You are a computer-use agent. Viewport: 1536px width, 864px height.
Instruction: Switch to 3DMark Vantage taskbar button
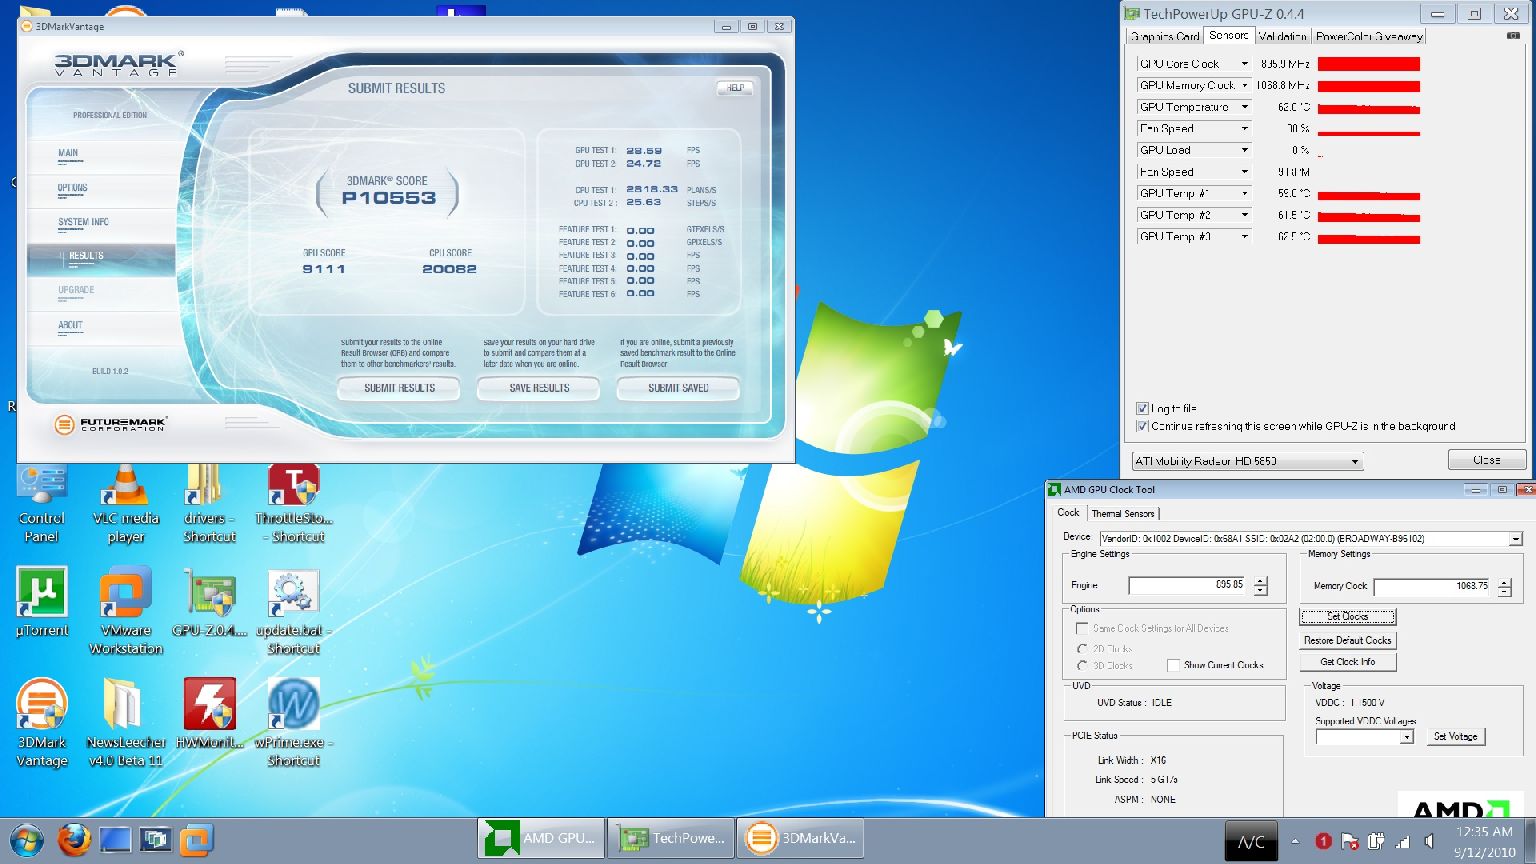click(800, 838)
